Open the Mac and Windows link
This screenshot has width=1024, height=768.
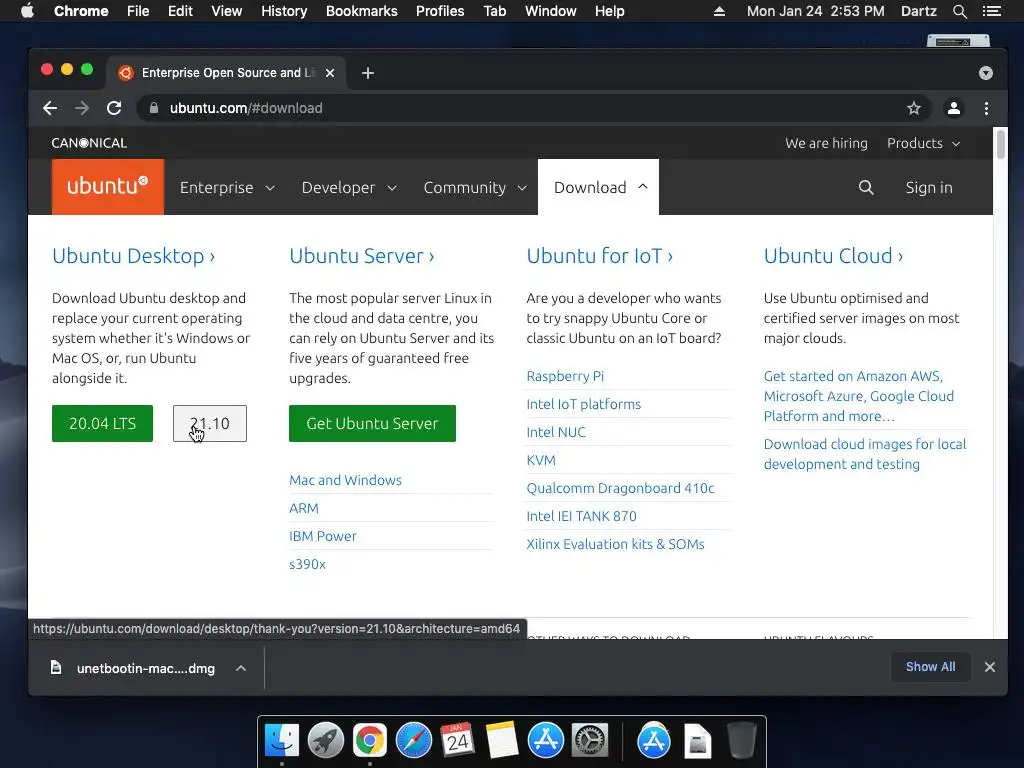pyautogui.click(x=345, y=480)
